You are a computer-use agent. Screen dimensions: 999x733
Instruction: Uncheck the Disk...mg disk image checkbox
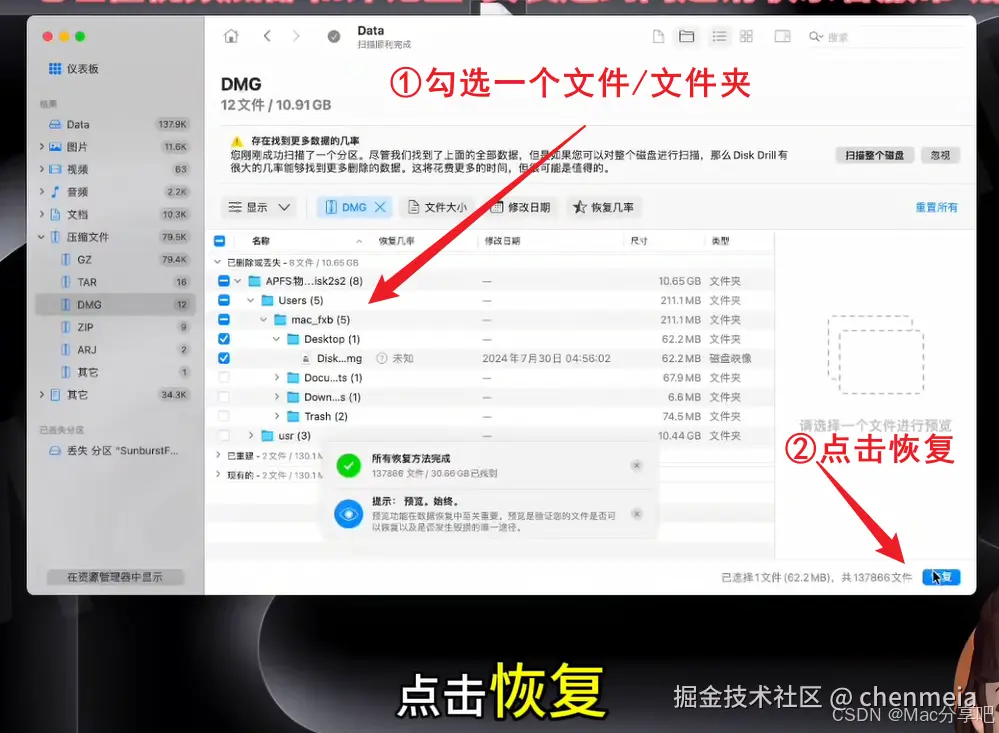coord(224,358)
